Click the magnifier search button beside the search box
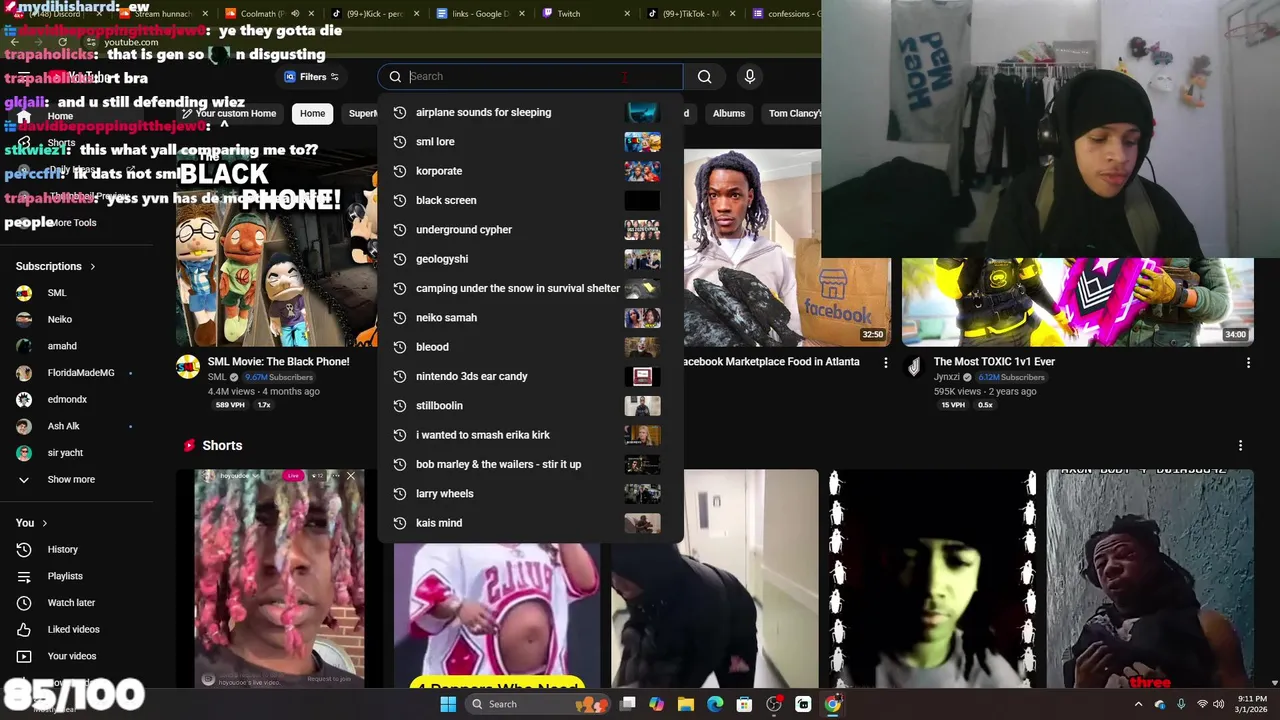The image size is (1280, 720). click(x=705, y=77)
